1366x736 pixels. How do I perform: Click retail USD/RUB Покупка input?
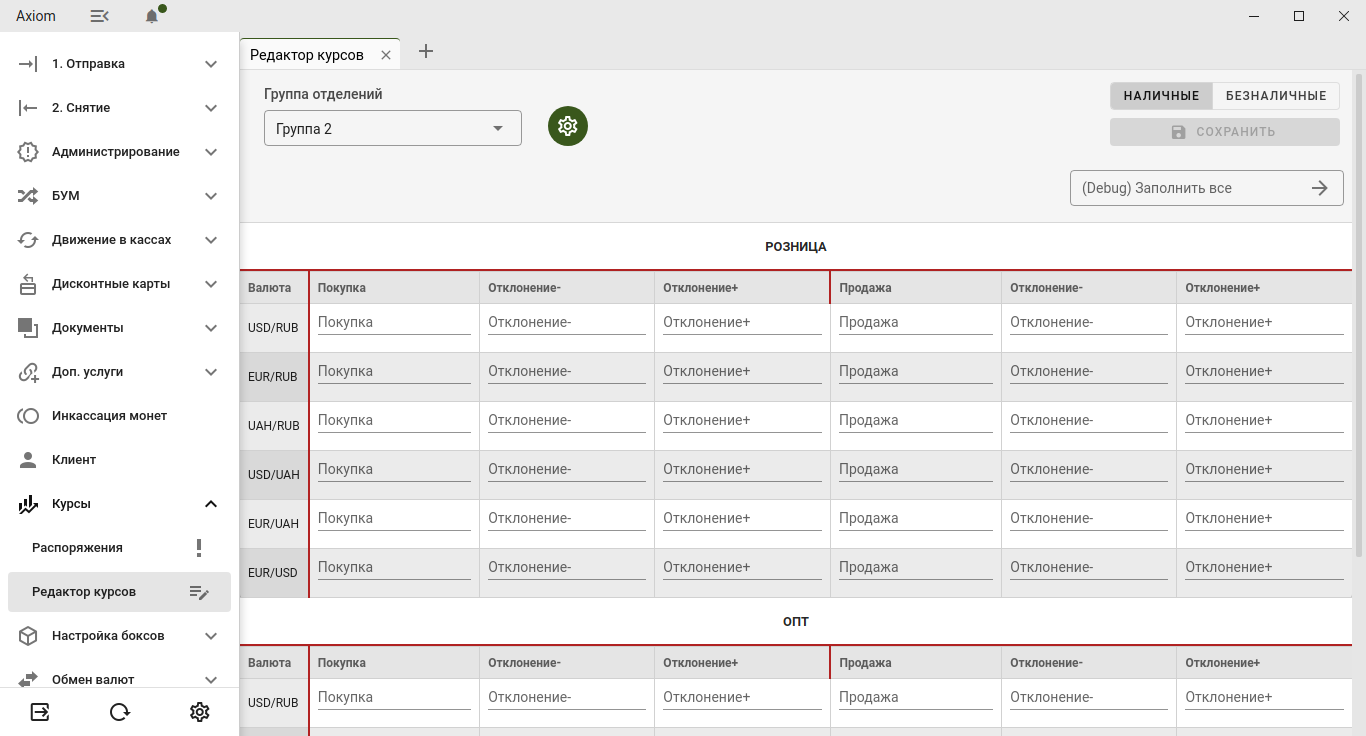[x=394, y=323]
